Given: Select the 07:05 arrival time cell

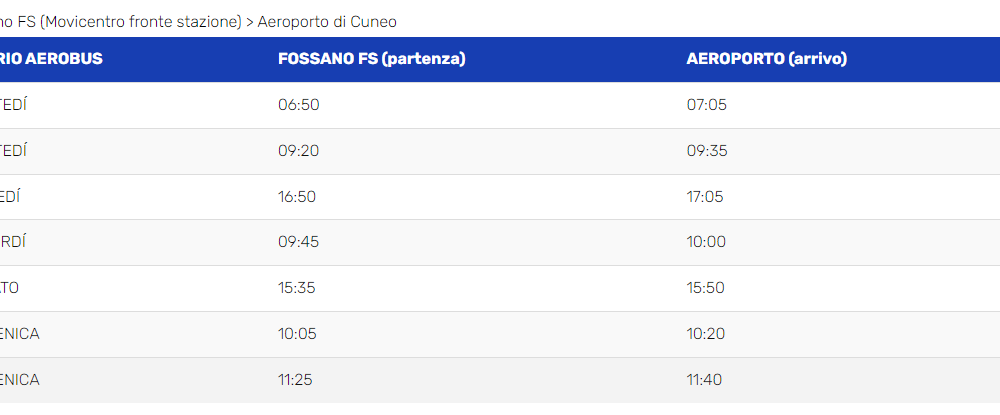Looking at the screenshot, I should pyautogui.click(x=707, y=105).
